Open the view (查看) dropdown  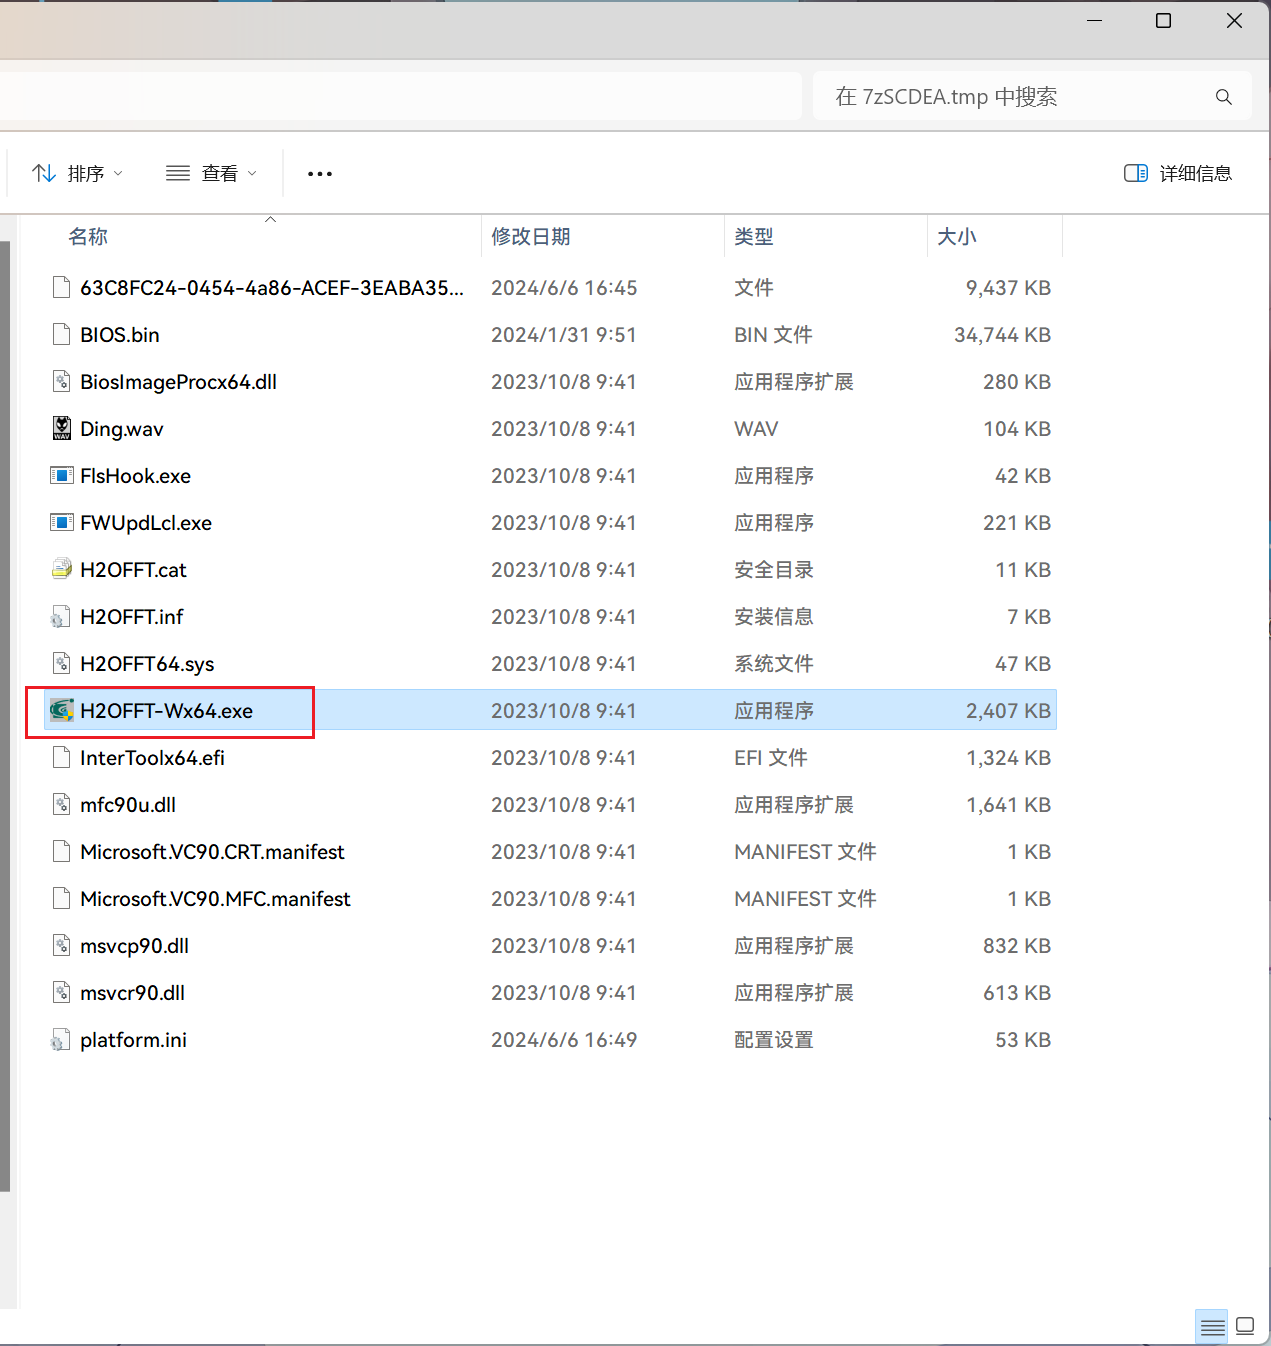211,173
